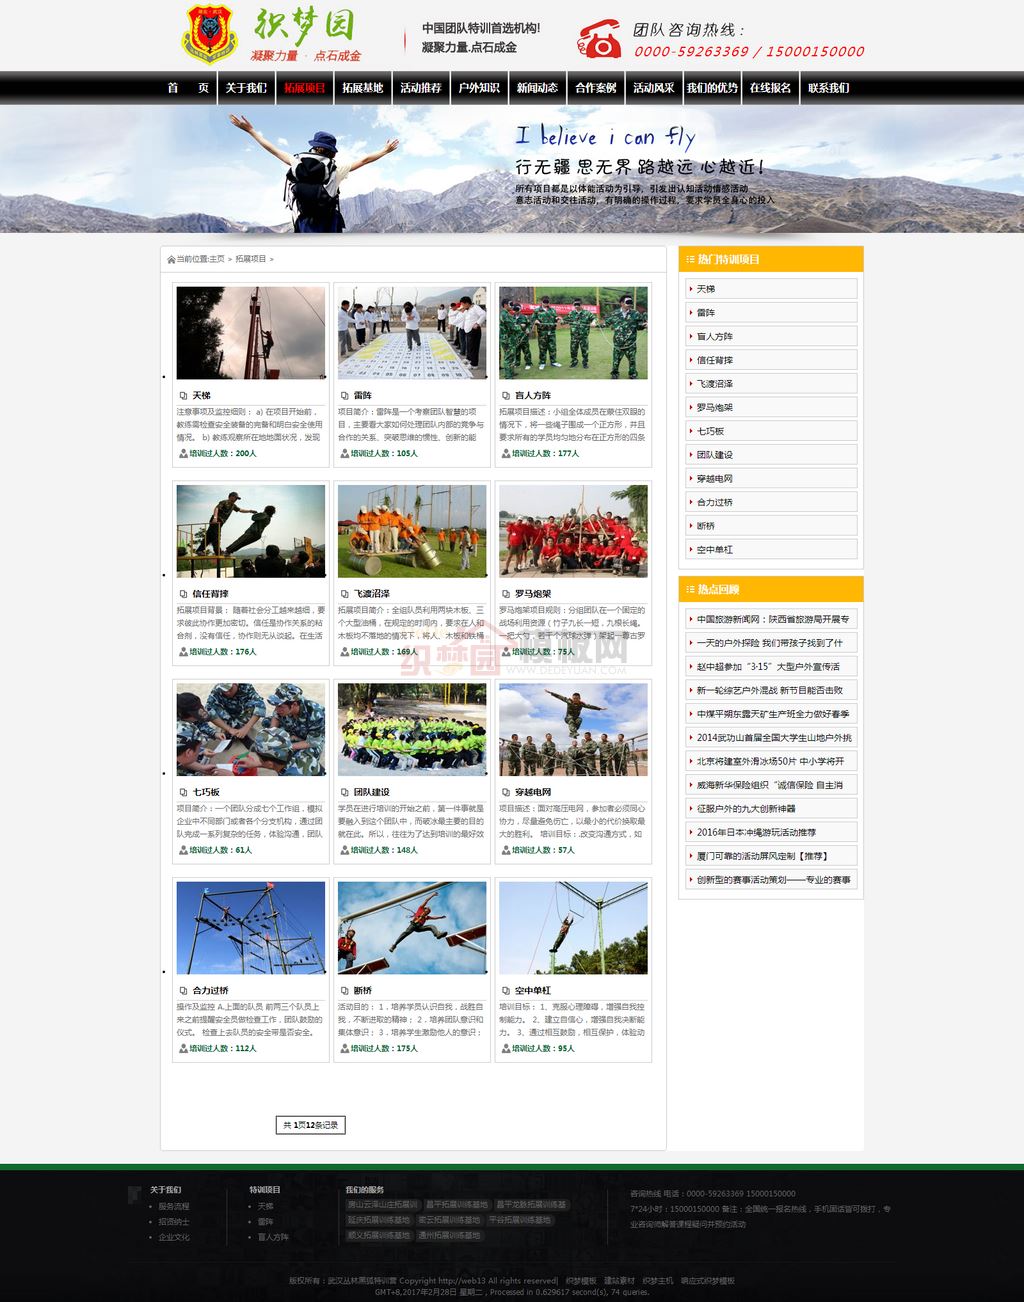Select the 联系我们 menu item
1024x1302 pixels.
(828, 88)
